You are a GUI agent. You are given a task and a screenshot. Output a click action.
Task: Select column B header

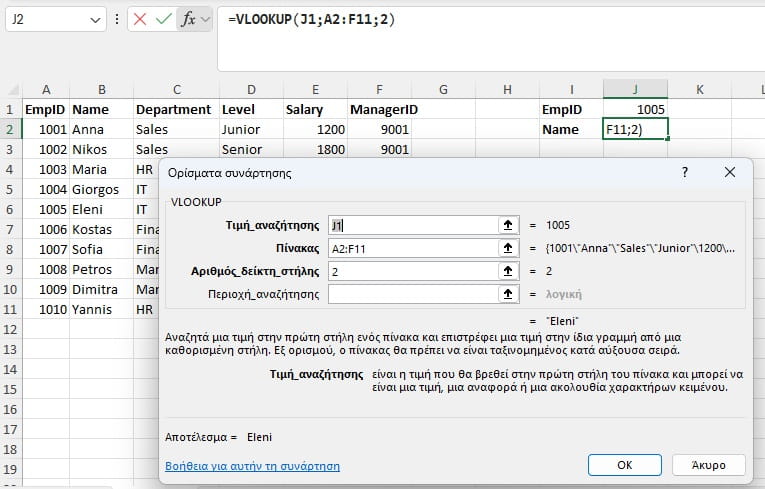[101, 90]
